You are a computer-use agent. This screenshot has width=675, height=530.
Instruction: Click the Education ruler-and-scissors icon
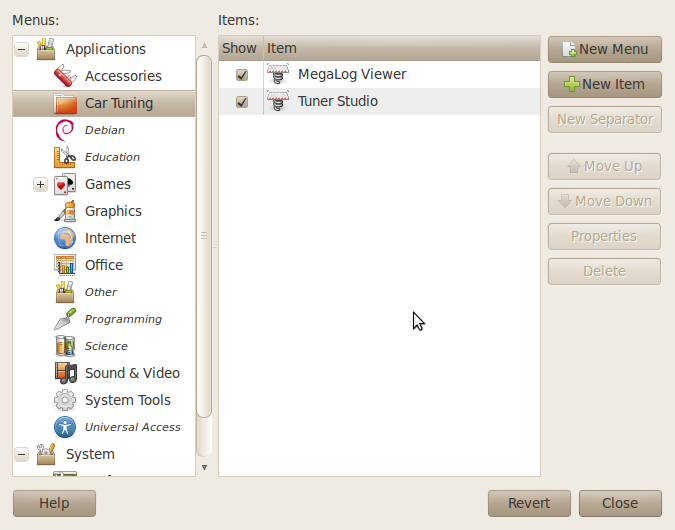click(x=65, y=157)
